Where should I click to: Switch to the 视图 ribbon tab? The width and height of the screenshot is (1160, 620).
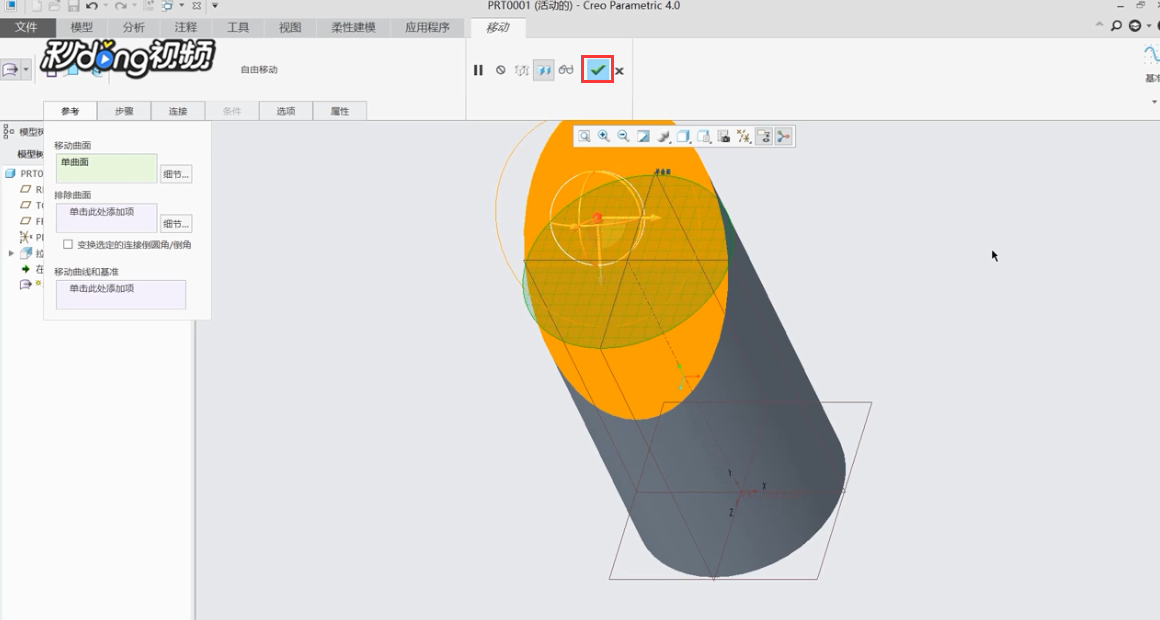point(290,27)
